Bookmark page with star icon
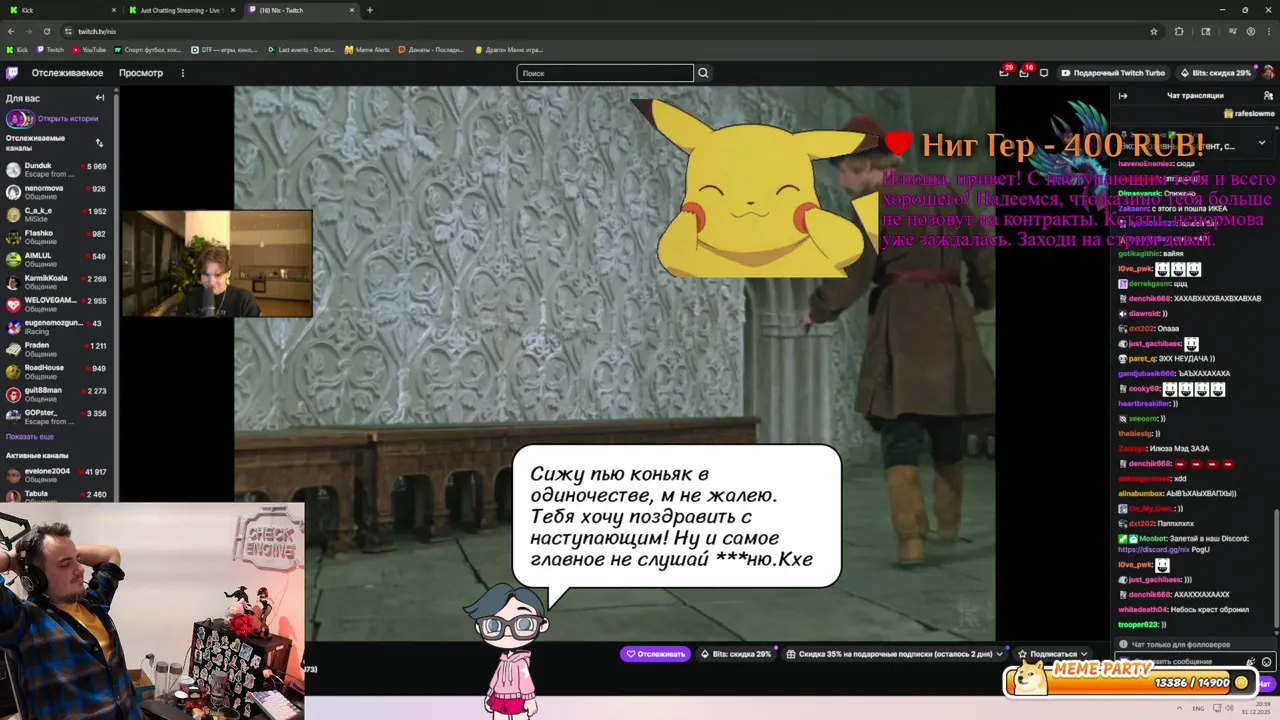Image resolution: width=1280 pixels, height=720 pixels. pos(1154,31)
